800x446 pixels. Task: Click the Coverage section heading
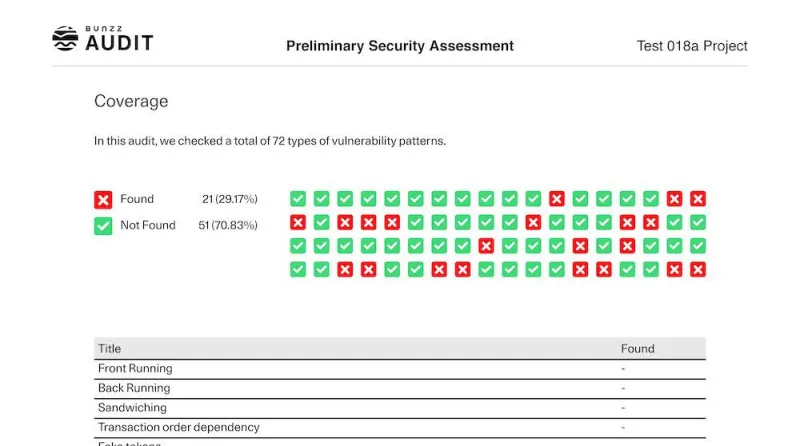[x=131, y=101]
